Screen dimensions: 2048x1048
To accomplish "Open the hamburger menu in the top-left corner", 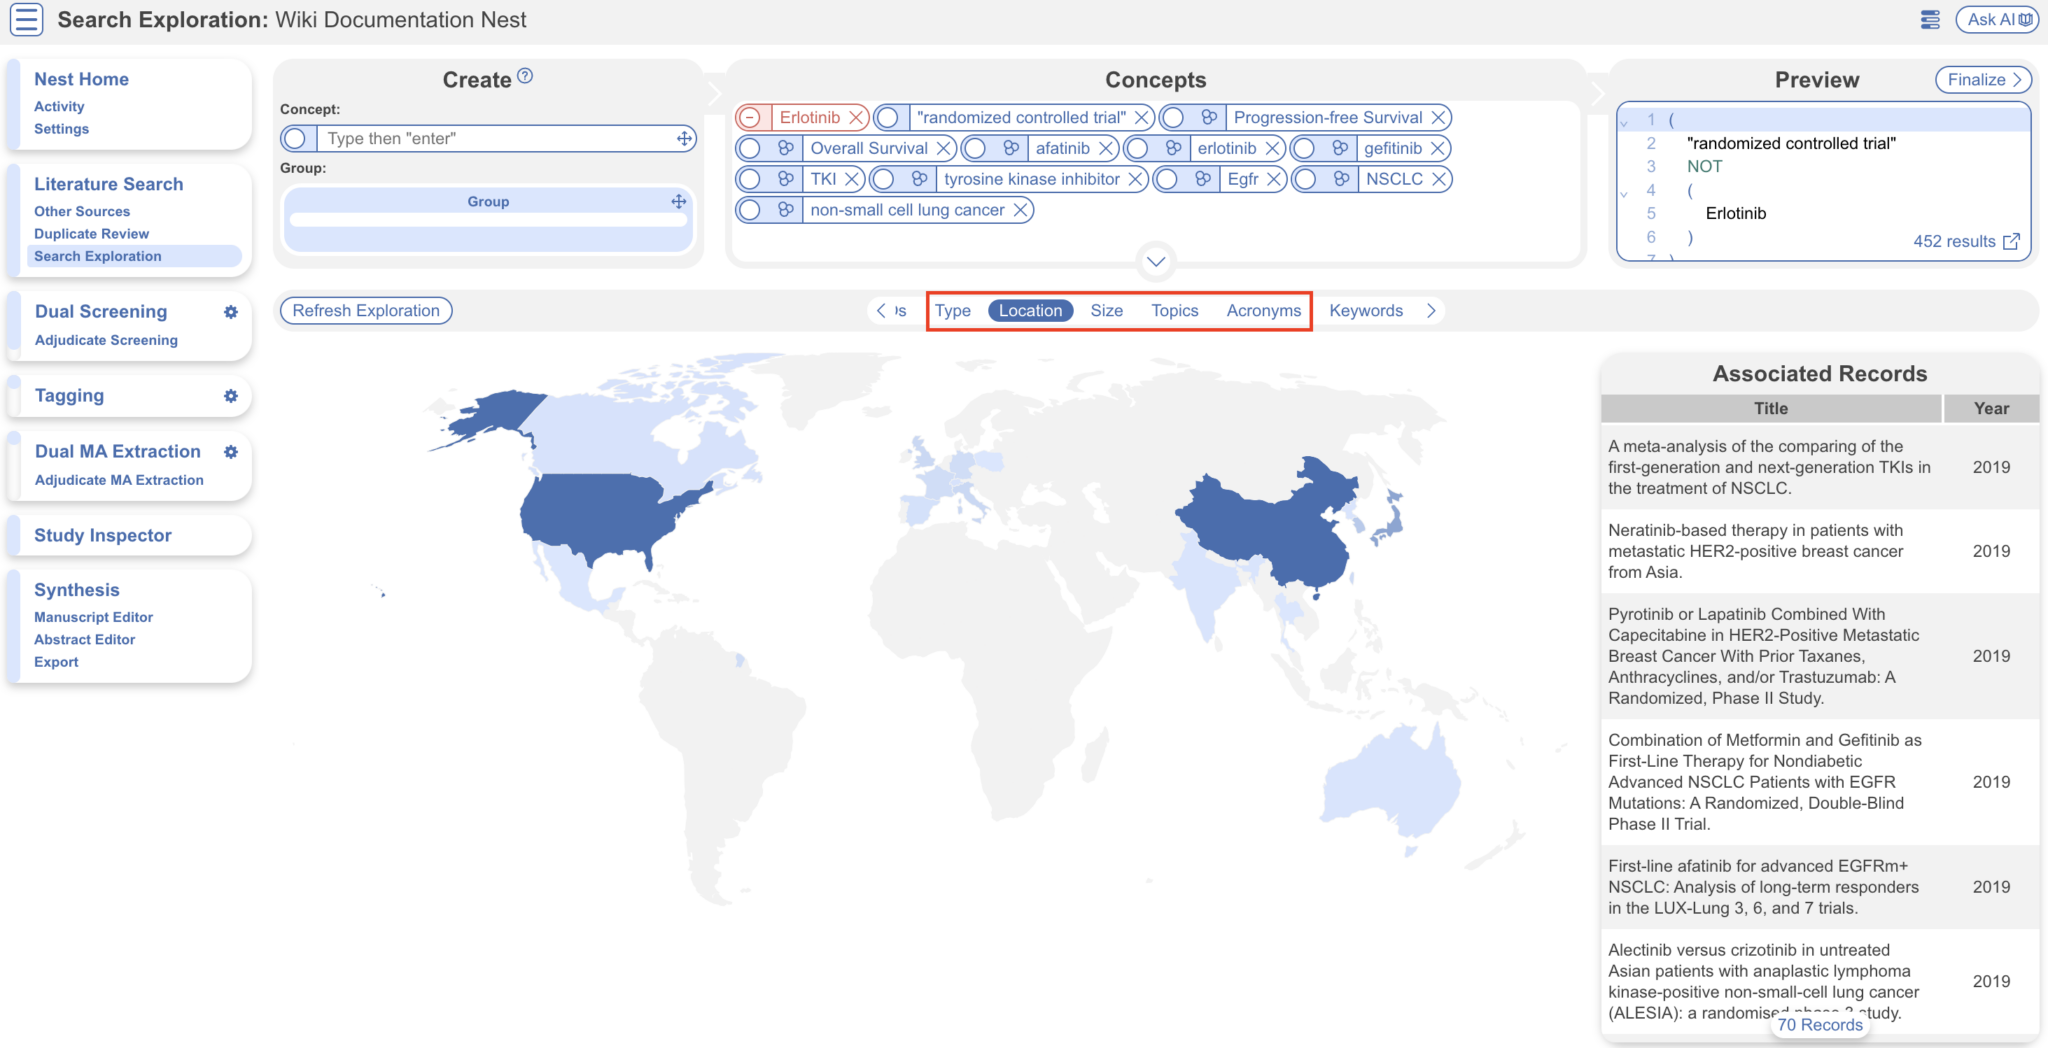I will [26, 19].
